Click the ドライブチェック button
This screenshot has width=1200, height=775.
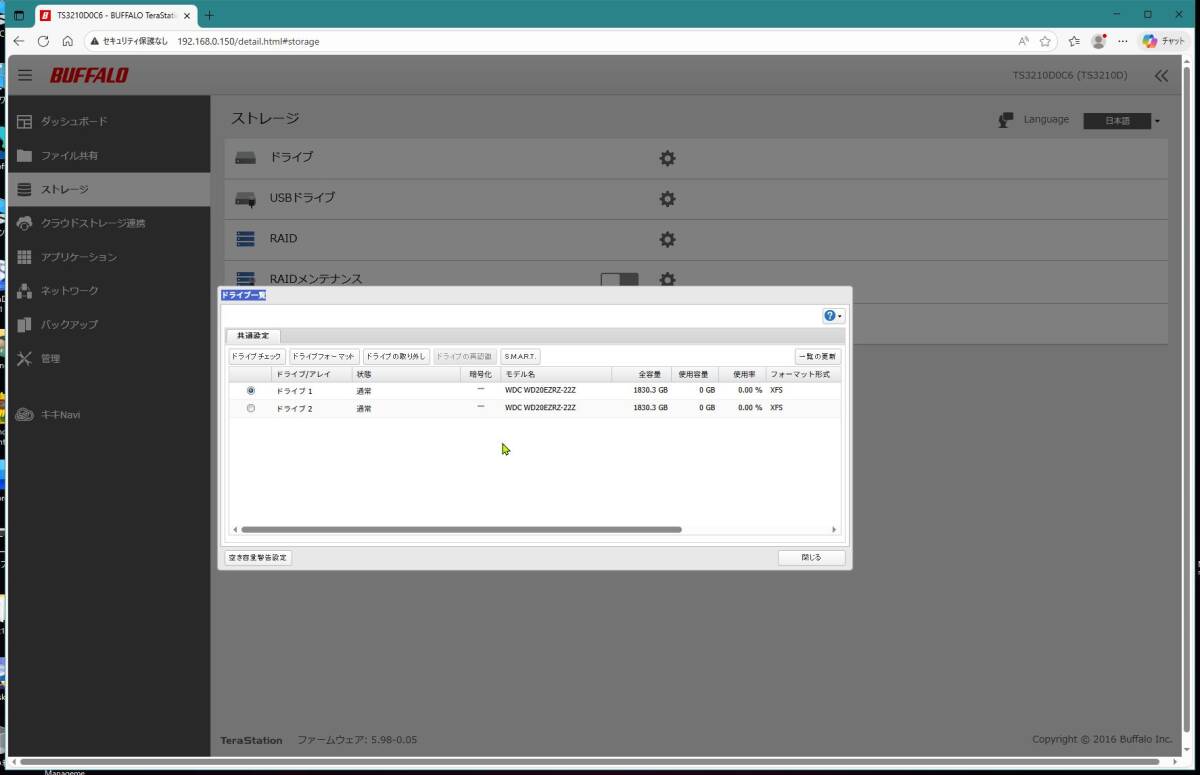(256, 356)
